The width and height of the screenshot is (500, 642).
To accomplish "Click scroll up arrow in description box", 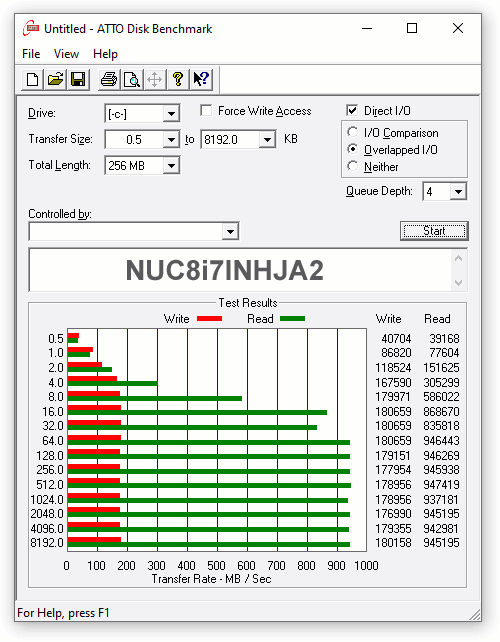I will (459, 258).
